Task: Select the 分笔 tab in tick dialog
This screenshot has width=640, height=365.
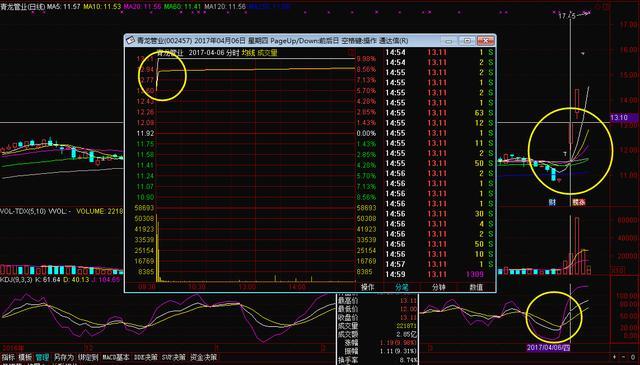Action: [402, 287]
